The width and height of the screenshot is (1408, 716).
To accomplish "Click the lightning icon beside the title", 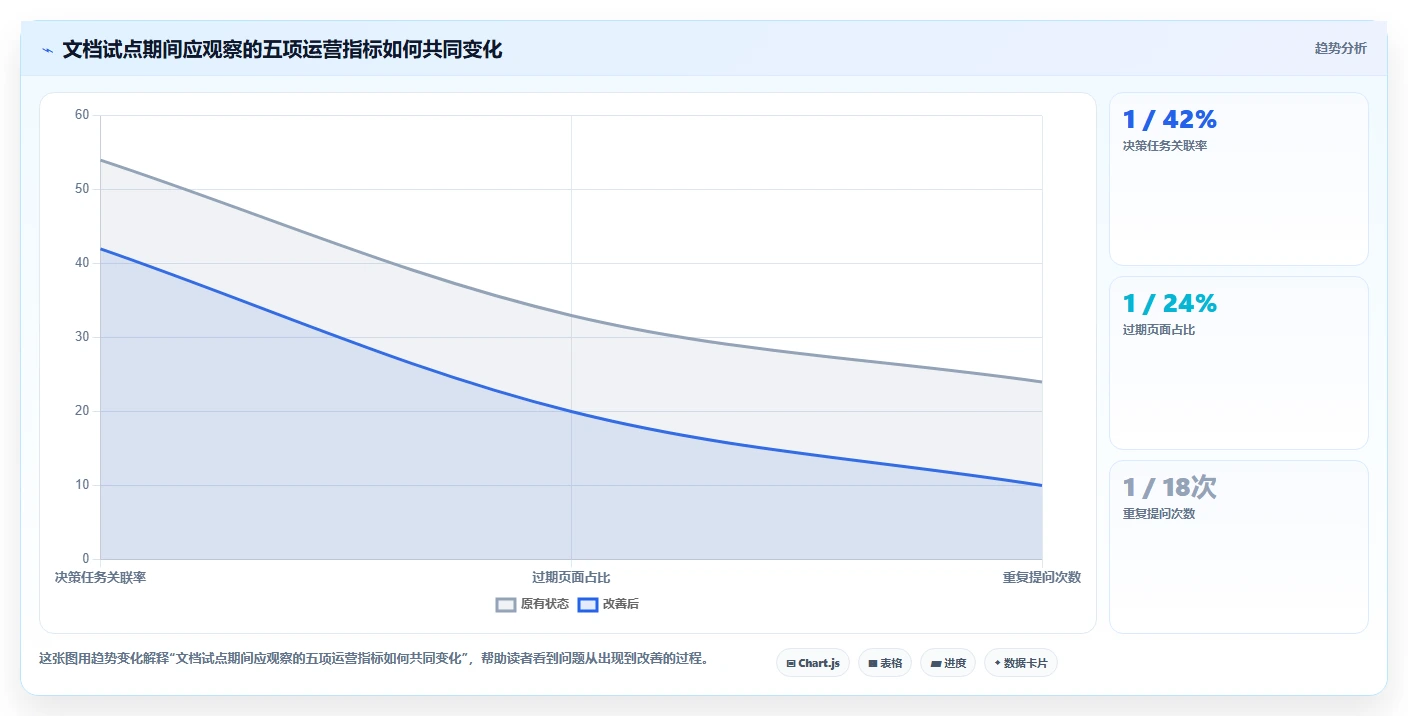I will (47, 50).
